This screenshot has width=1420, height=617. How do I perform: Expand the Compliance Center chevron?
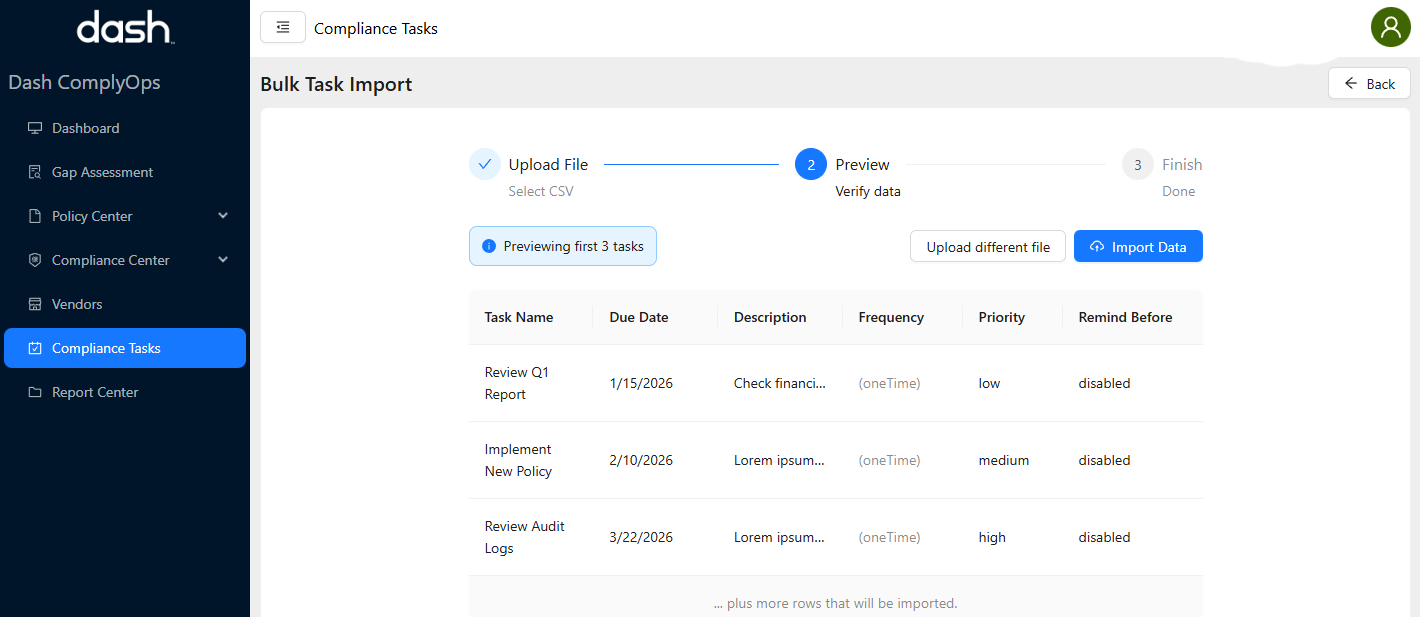tap(223, 260)
